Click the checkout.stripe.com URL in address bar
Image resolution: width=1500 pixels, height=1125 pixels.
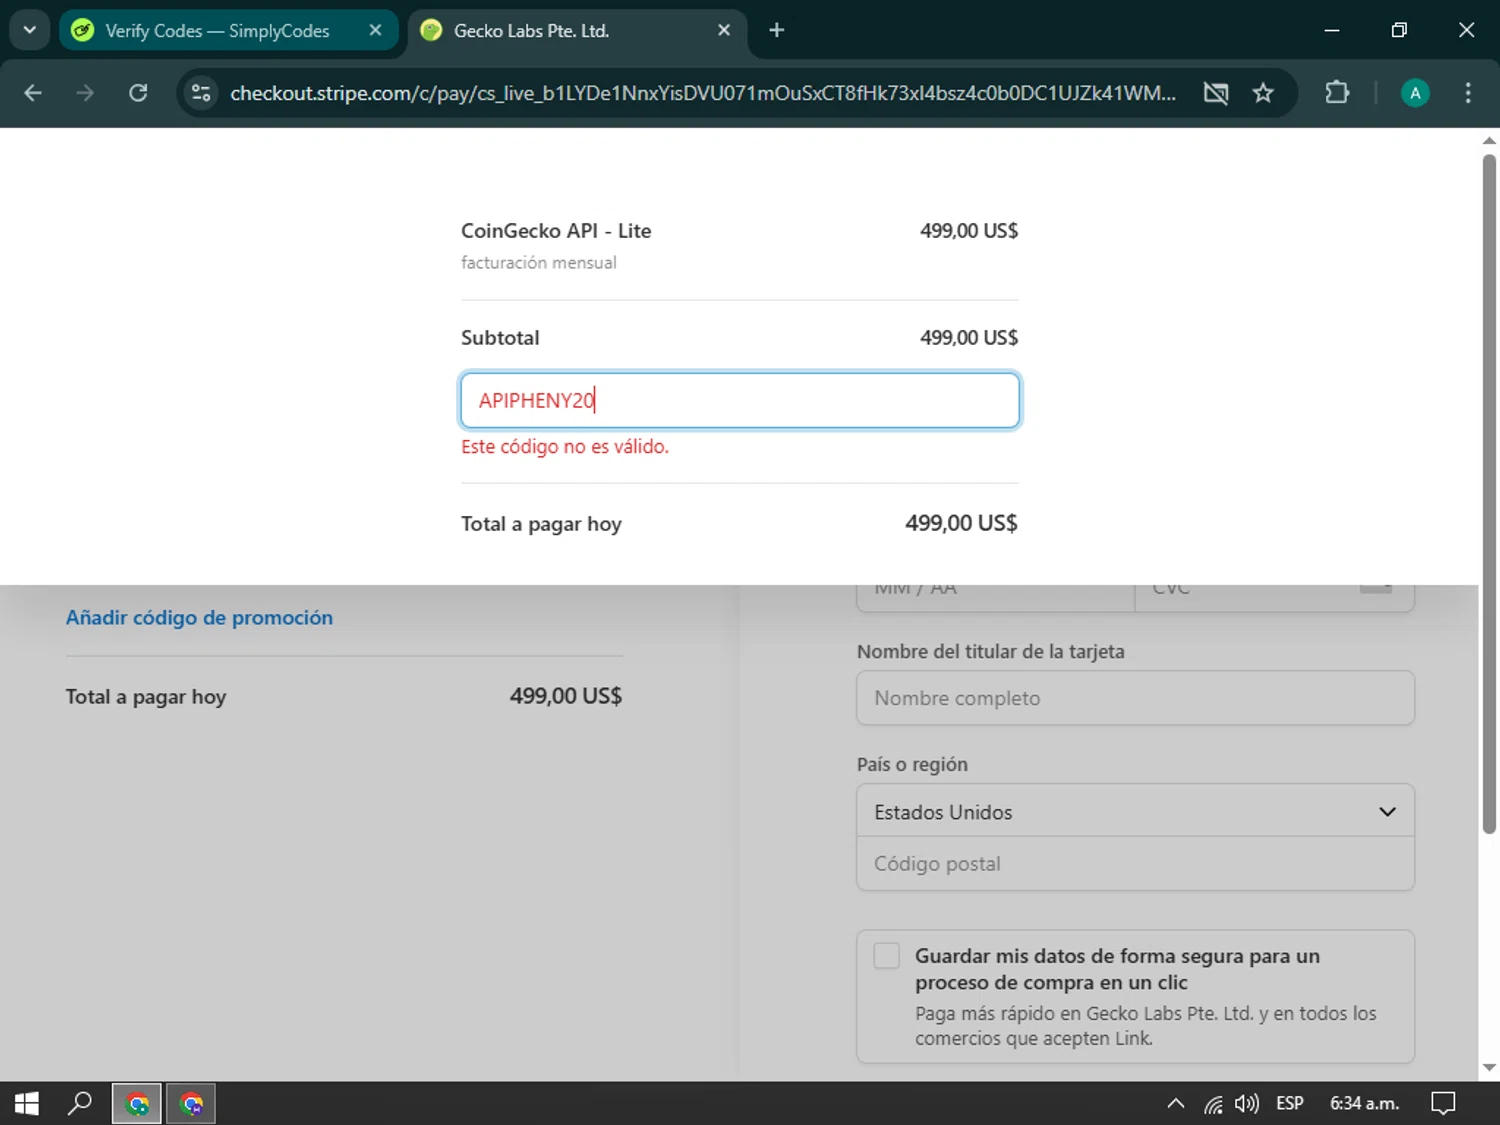click(702, 93)
